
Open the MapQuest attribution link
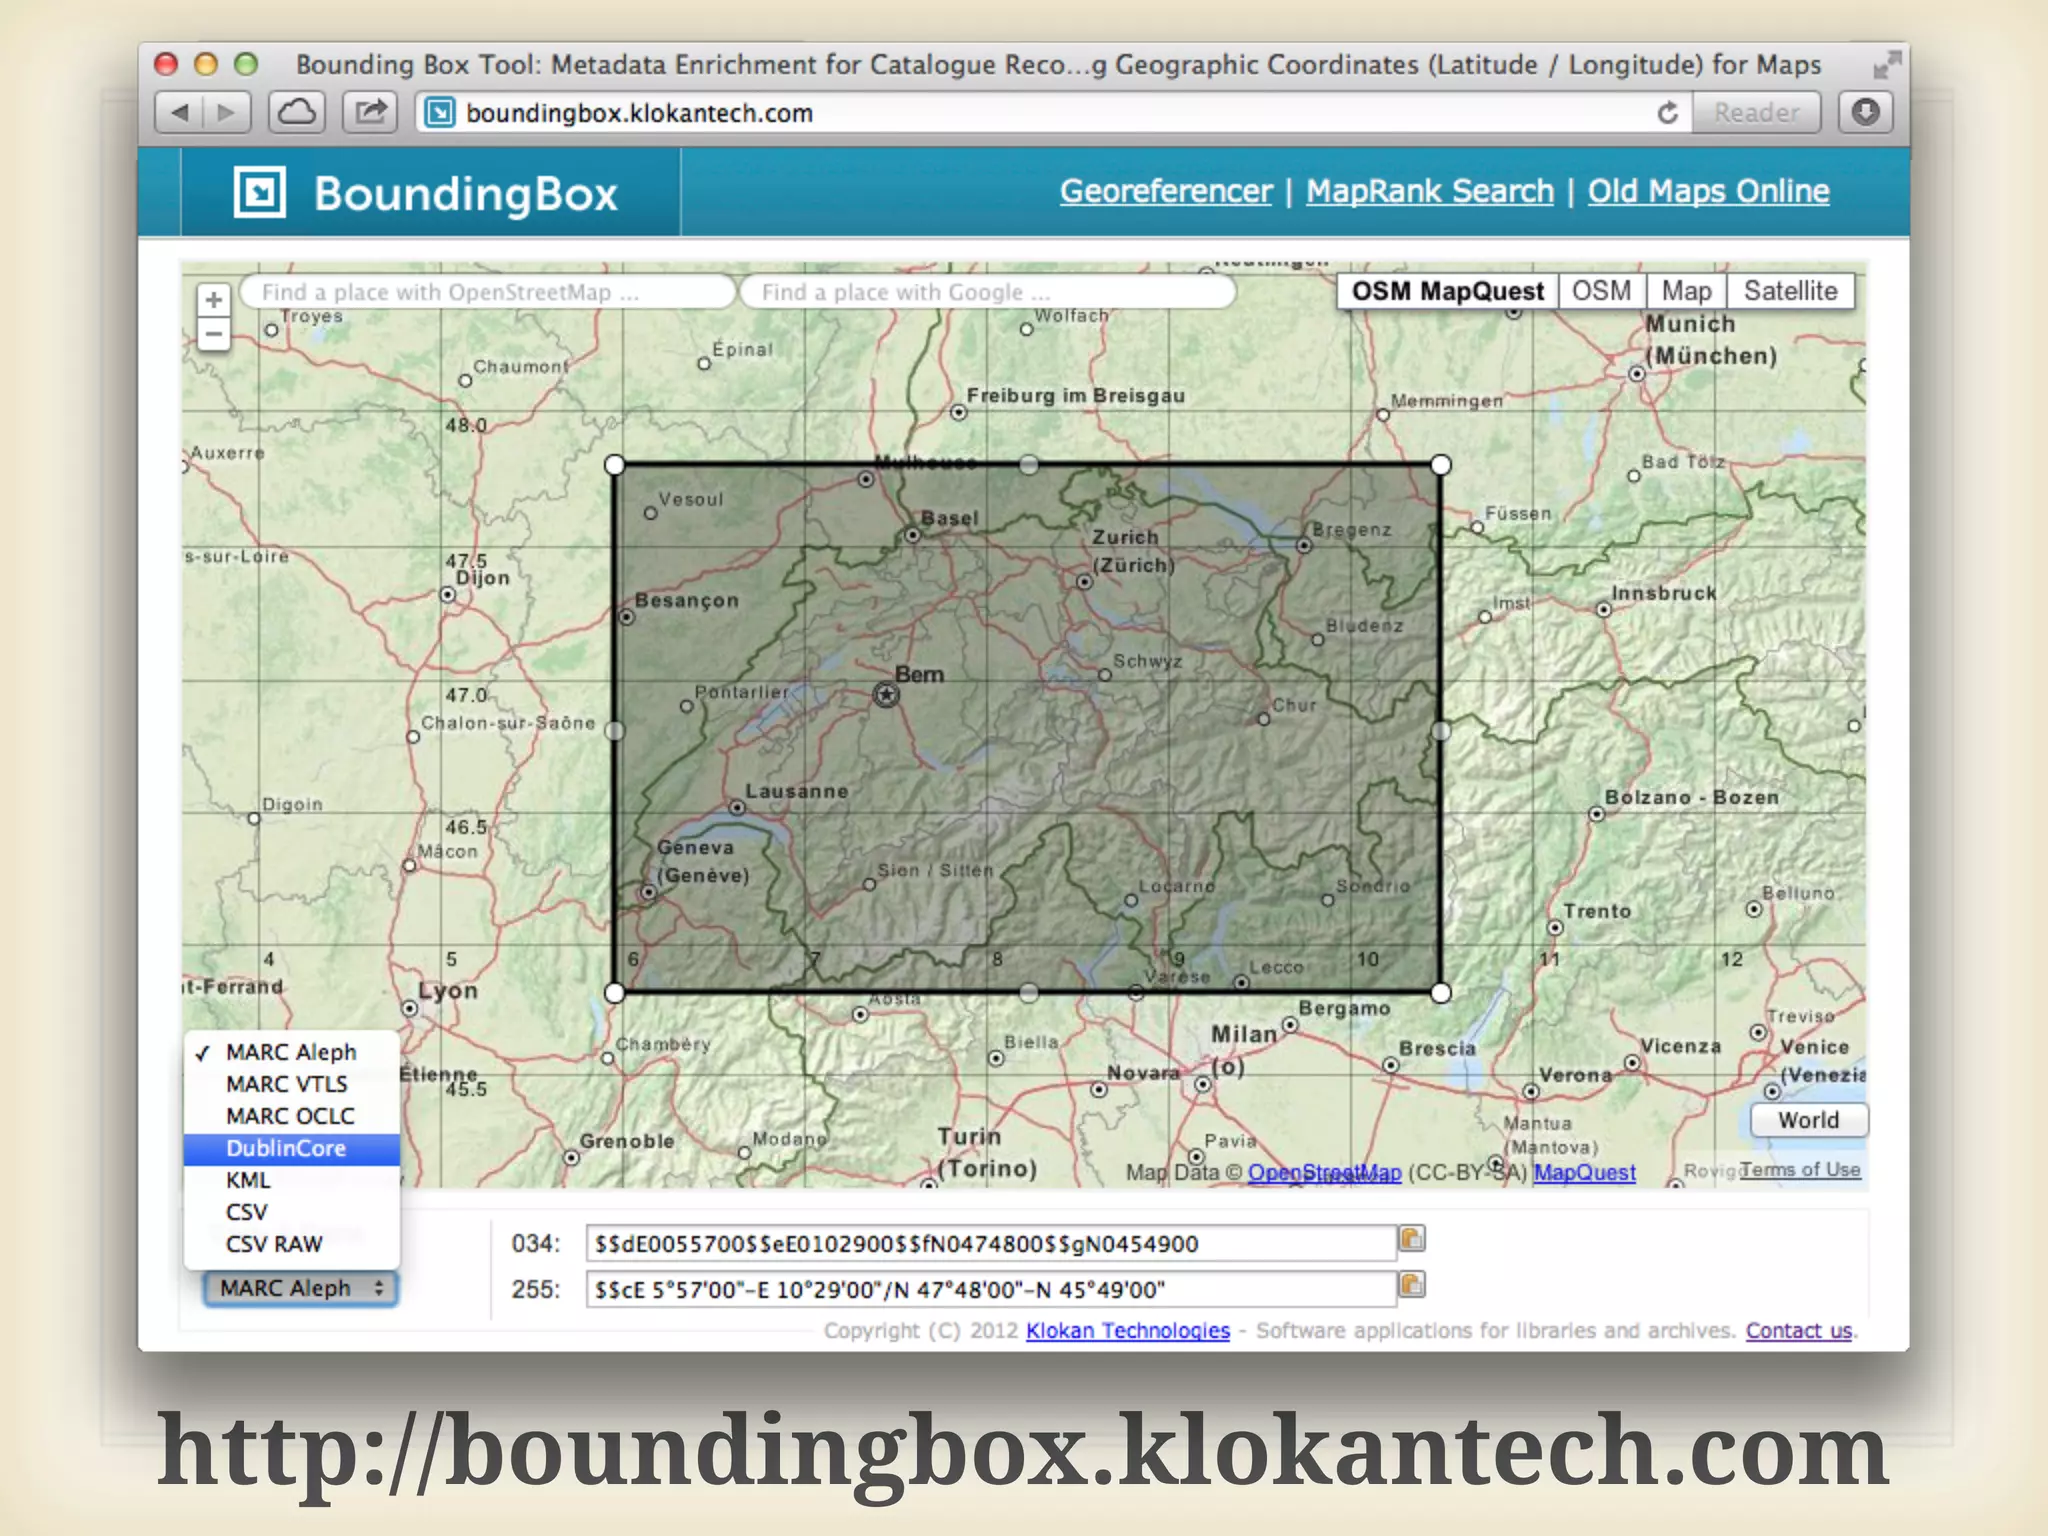pyautogui.click(x=1585, y=1172)
